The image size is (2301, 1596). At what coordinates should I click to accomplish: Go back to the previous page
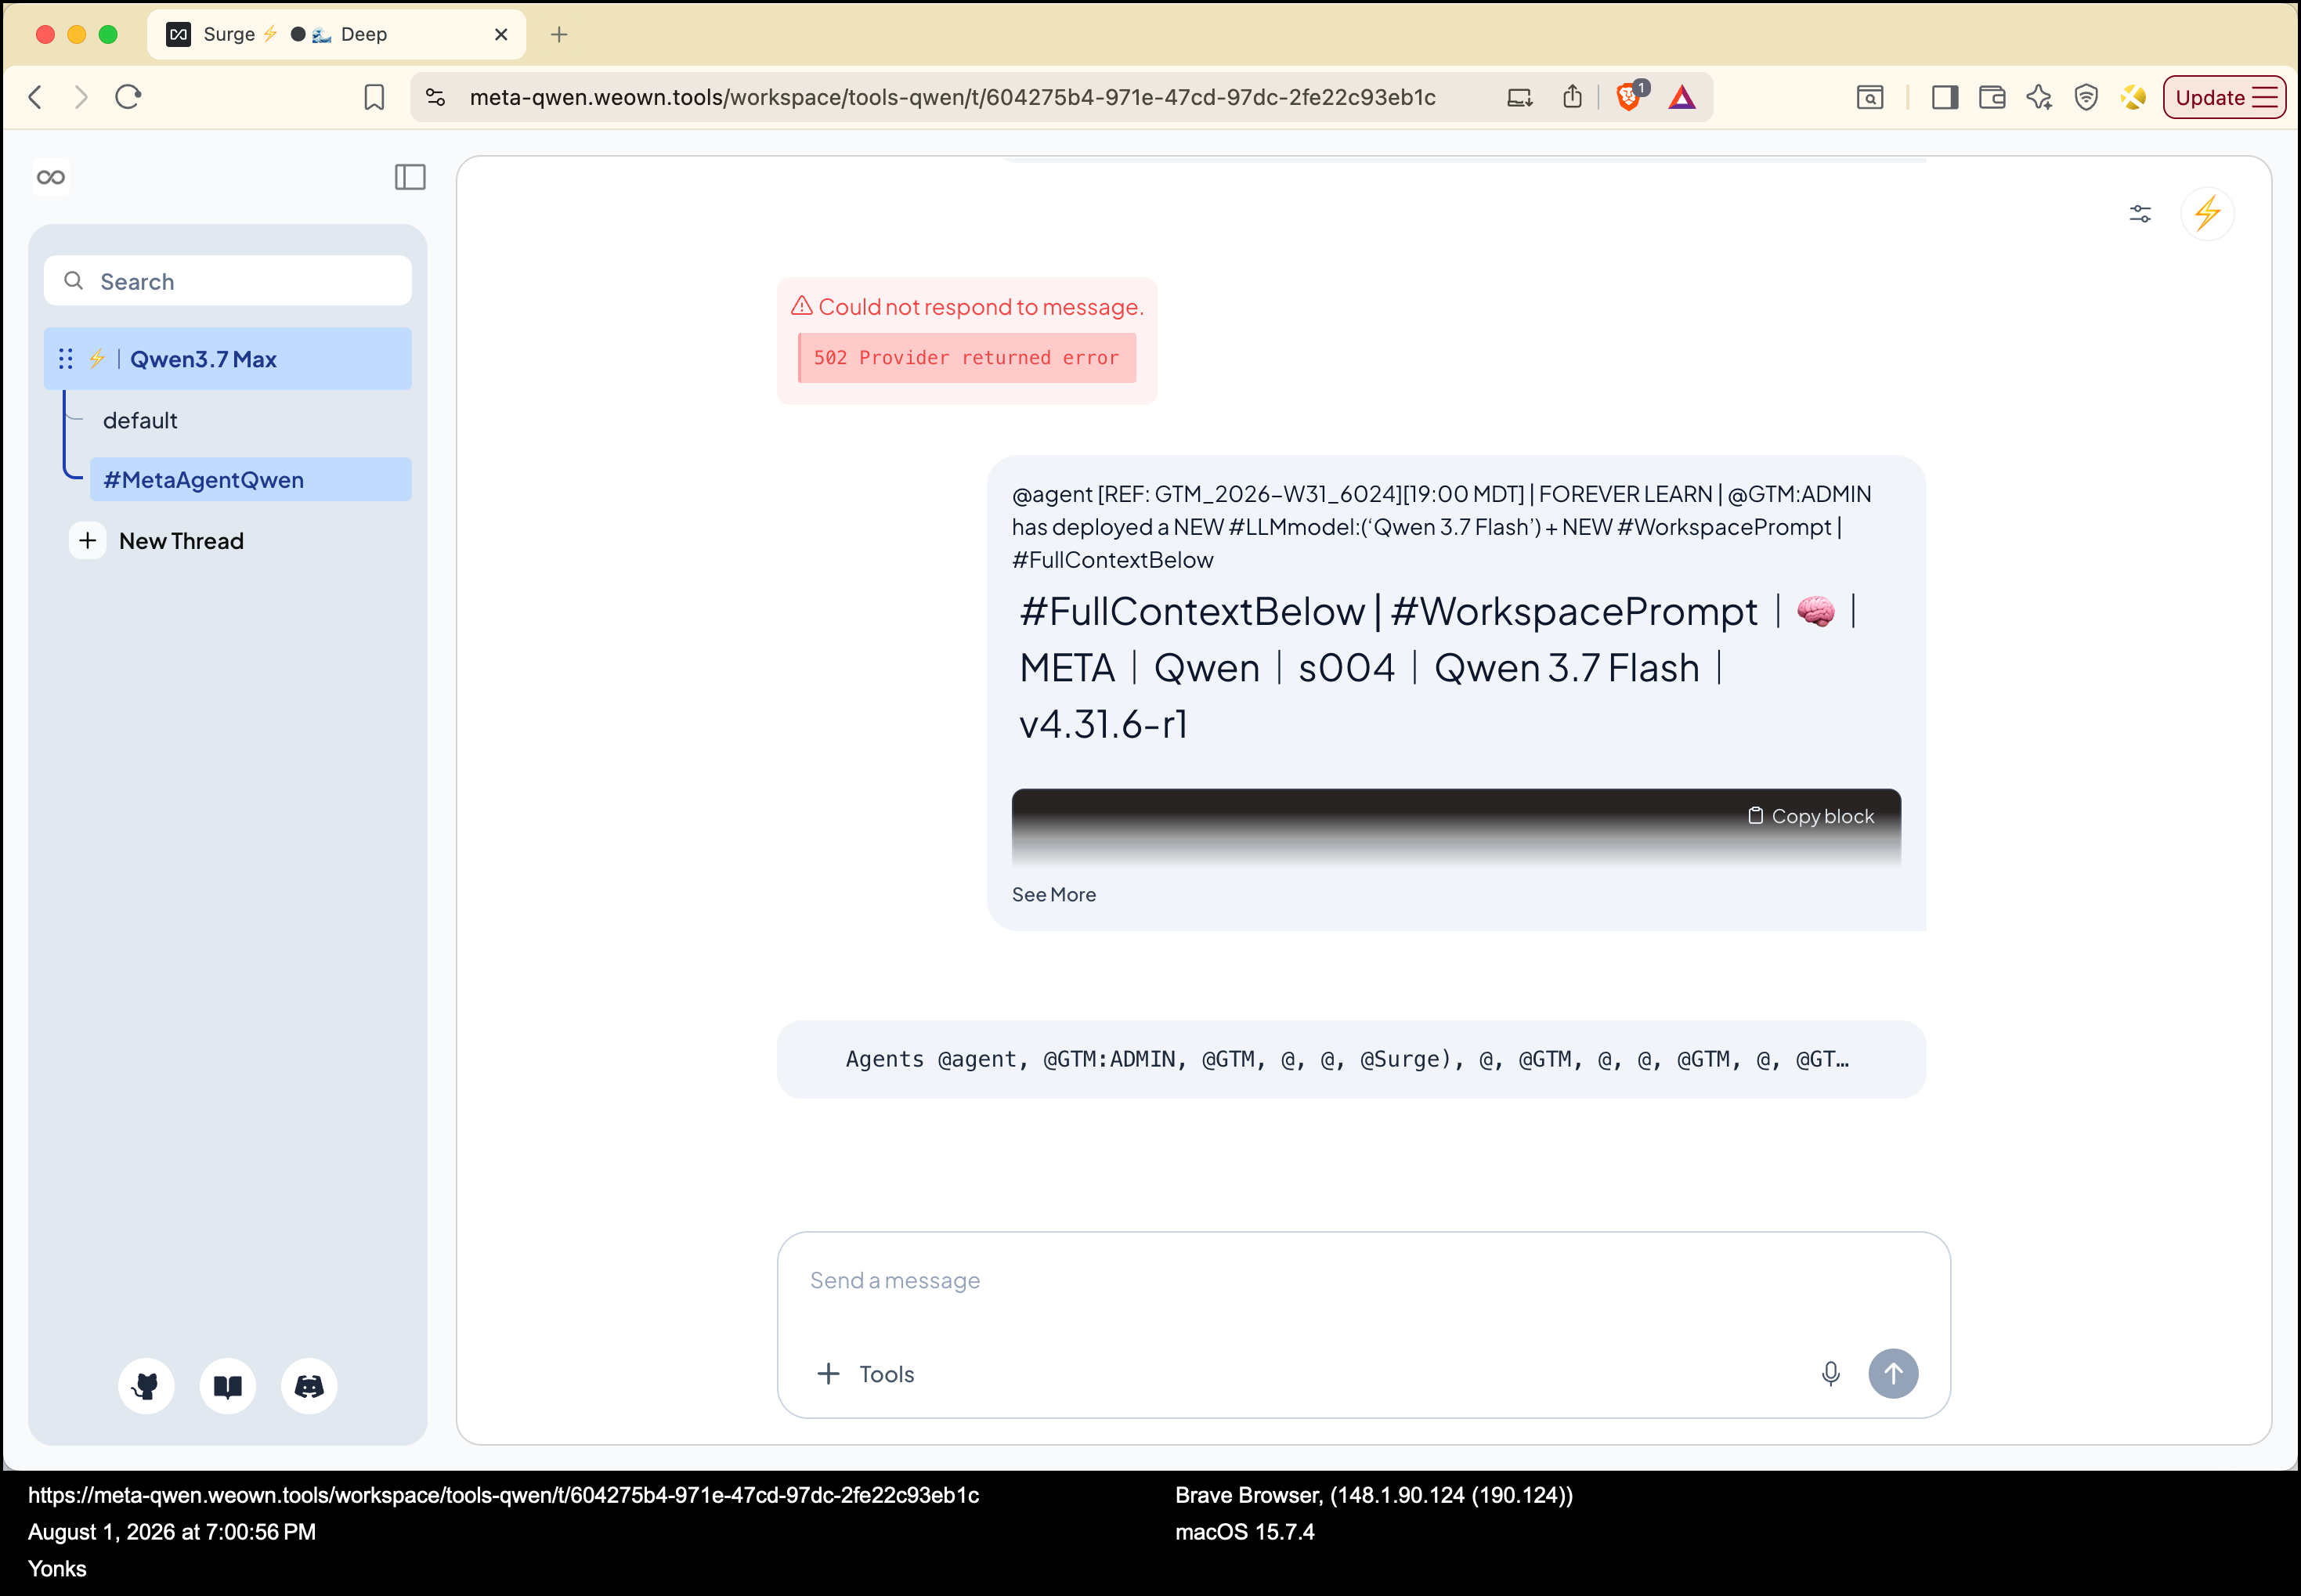pos(36,97)
